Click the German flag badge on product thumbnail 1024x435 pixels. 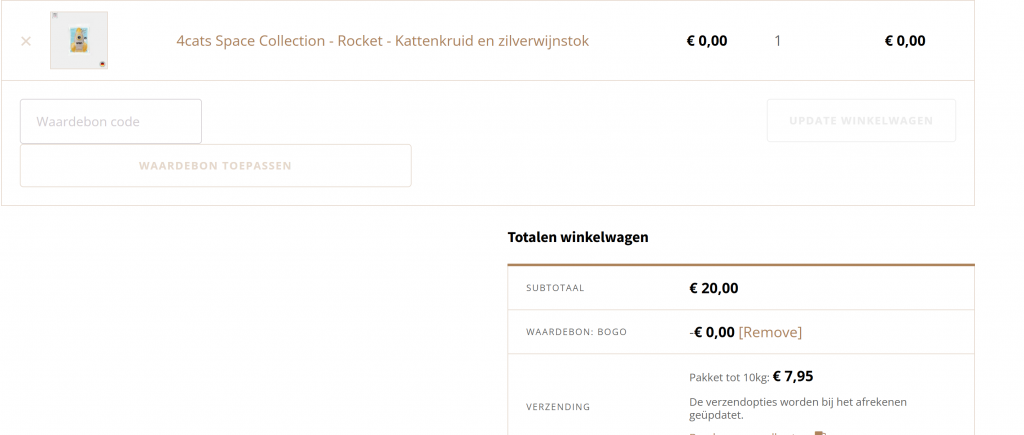[x=103, y=64]
